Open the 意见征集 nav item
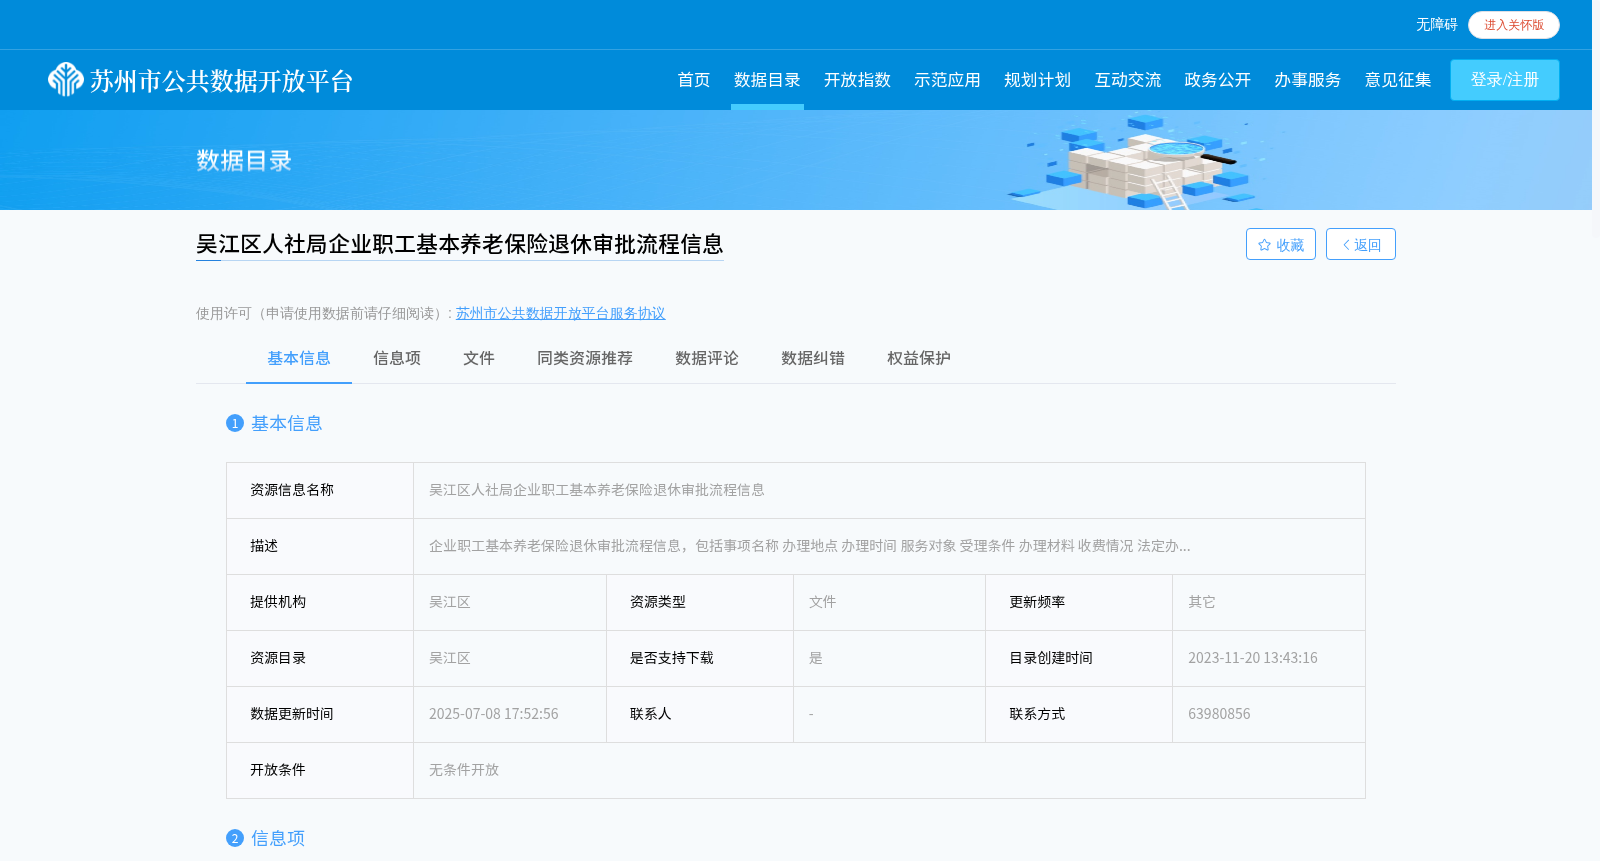This screenshot has height=861, width=1600. (1398, 80)
